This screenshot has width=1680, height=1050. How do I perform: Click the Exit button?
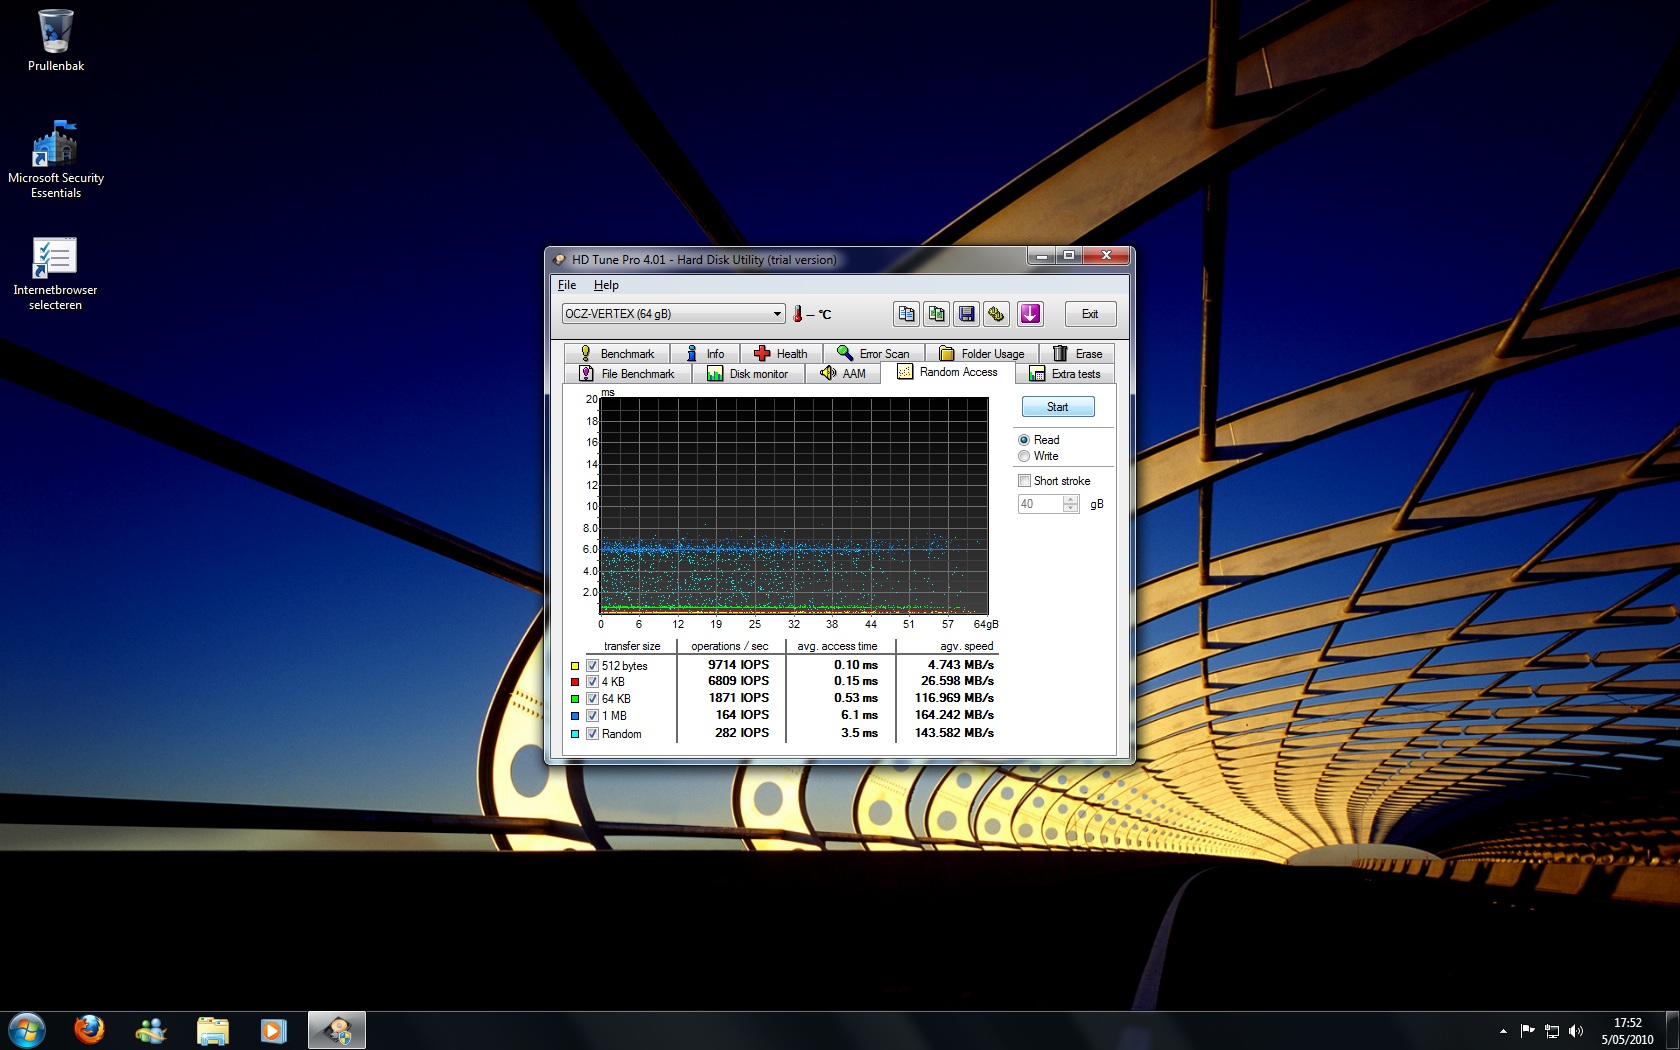(1089, 314)
